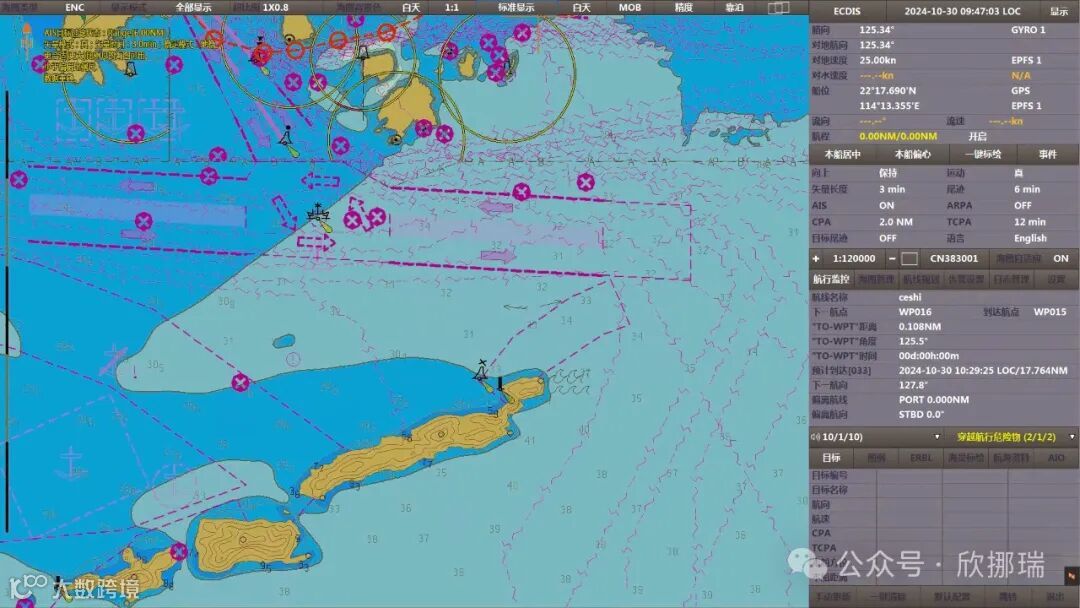Click the circled caution symbol above long island
This screenshot has width=1080, height=608.
click(x=293, y=359)
